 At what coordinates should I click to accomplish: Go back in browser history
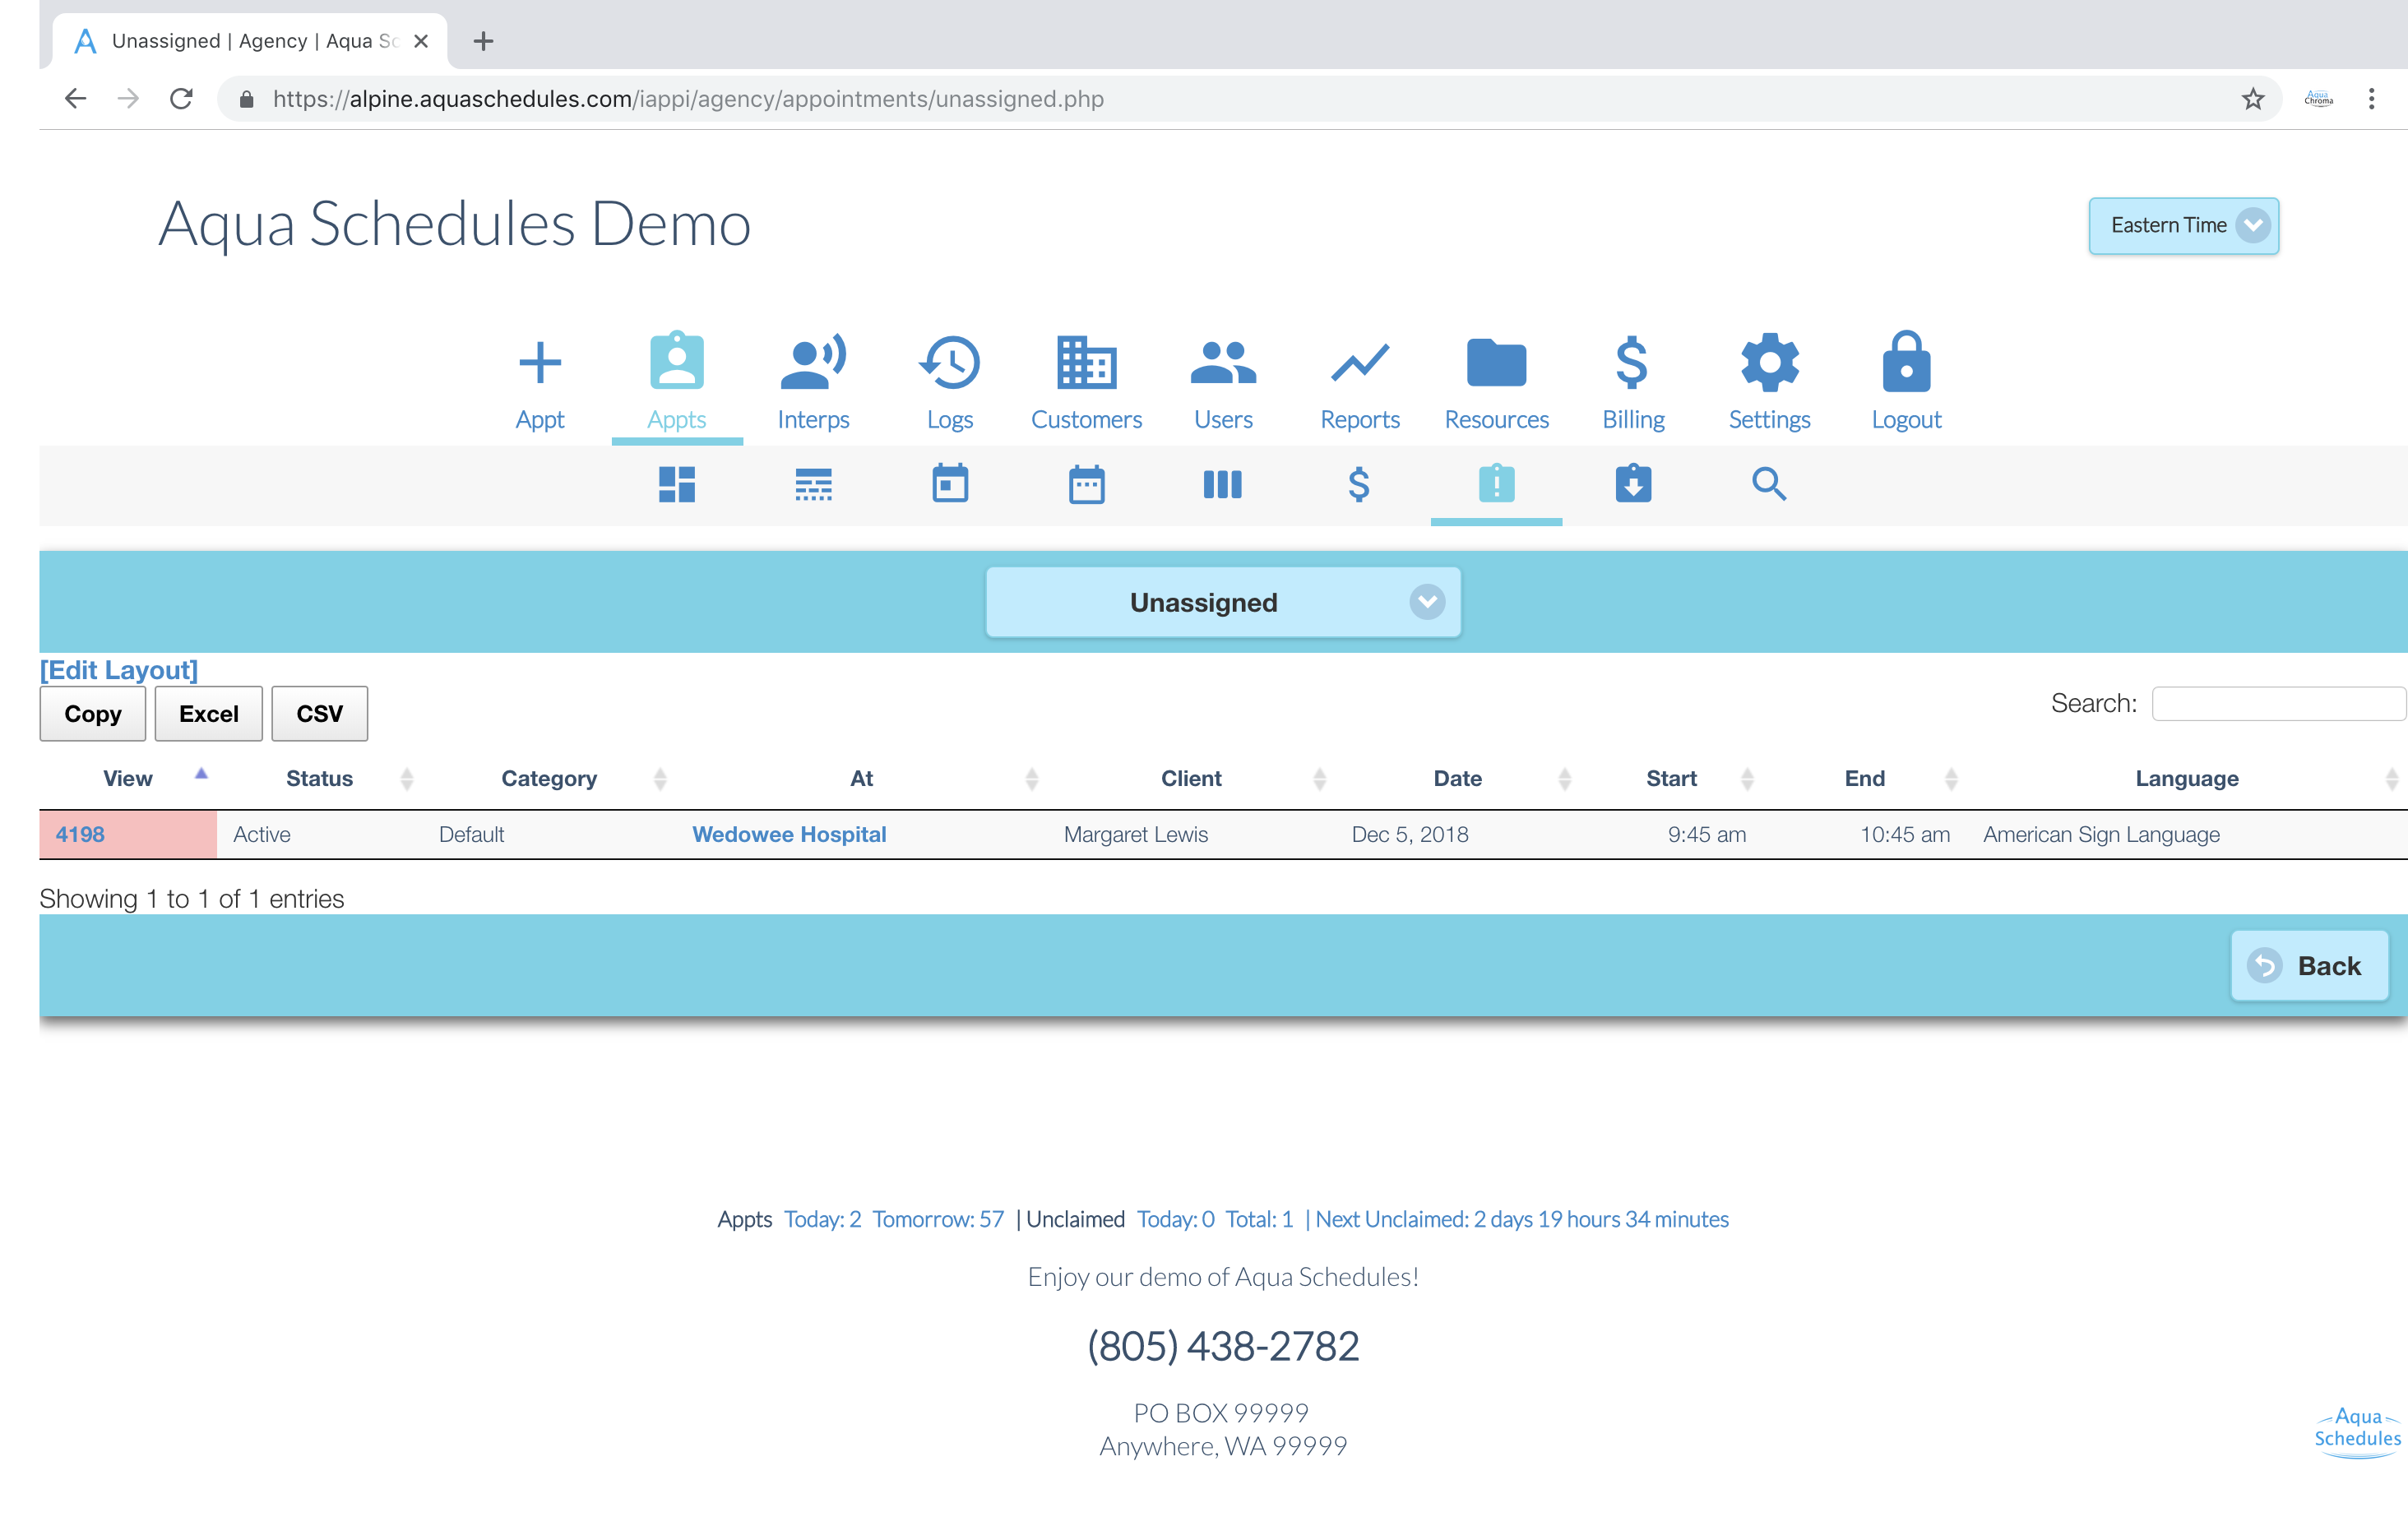pos(75,99)
